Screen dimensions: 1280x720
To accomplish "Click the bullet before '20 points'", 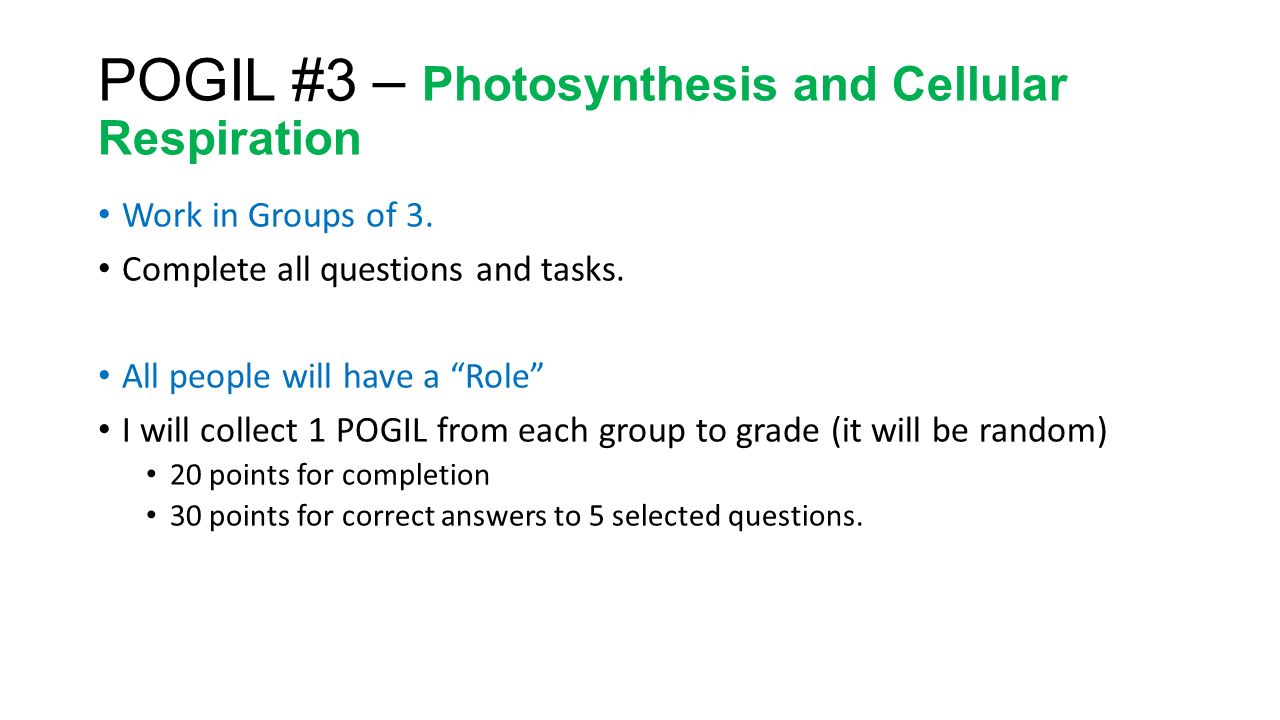I will click(152, 475).
